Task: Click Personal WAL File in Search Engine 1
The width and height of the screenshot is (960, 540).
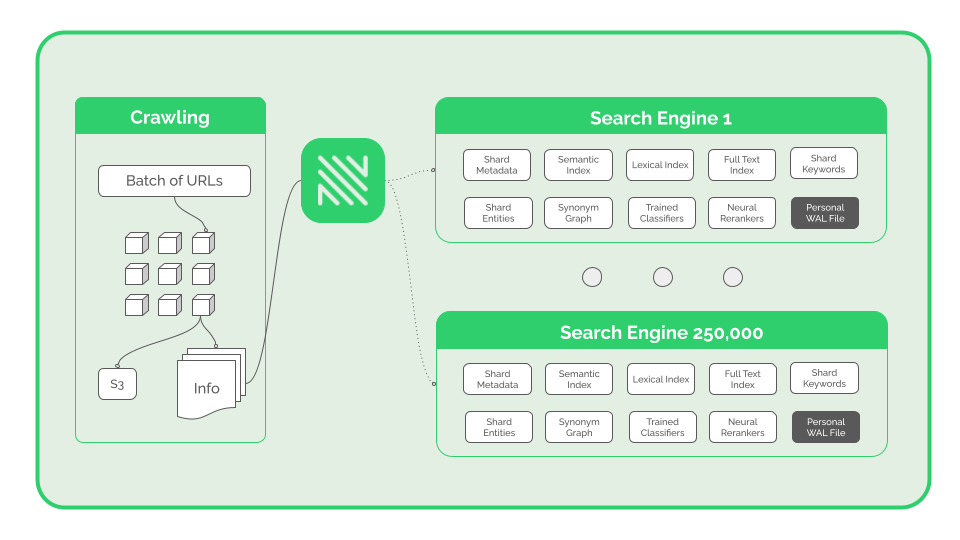Action: (825, 213)
